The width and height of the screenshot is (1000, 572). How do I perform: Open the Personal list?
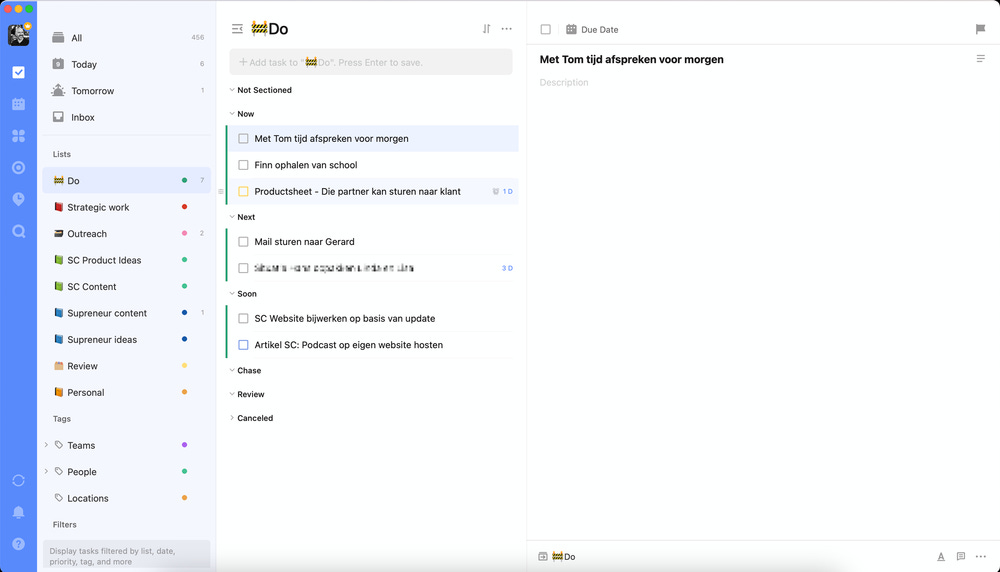[126, 392]
